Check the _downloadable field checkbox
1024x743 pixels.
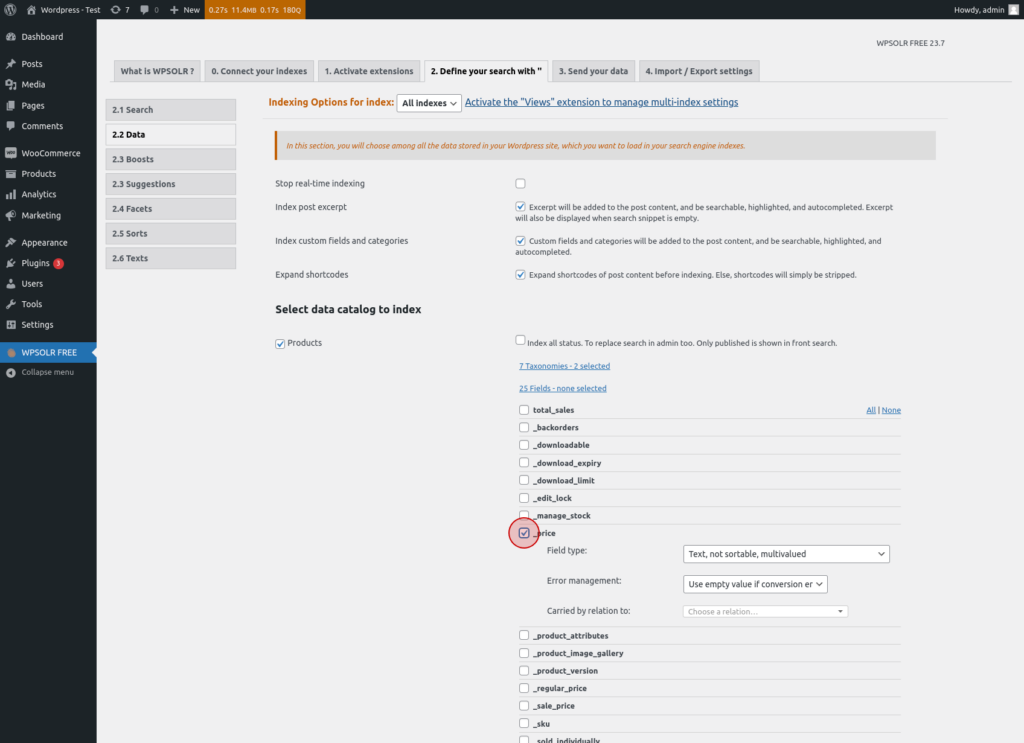(x=524, y=445)
